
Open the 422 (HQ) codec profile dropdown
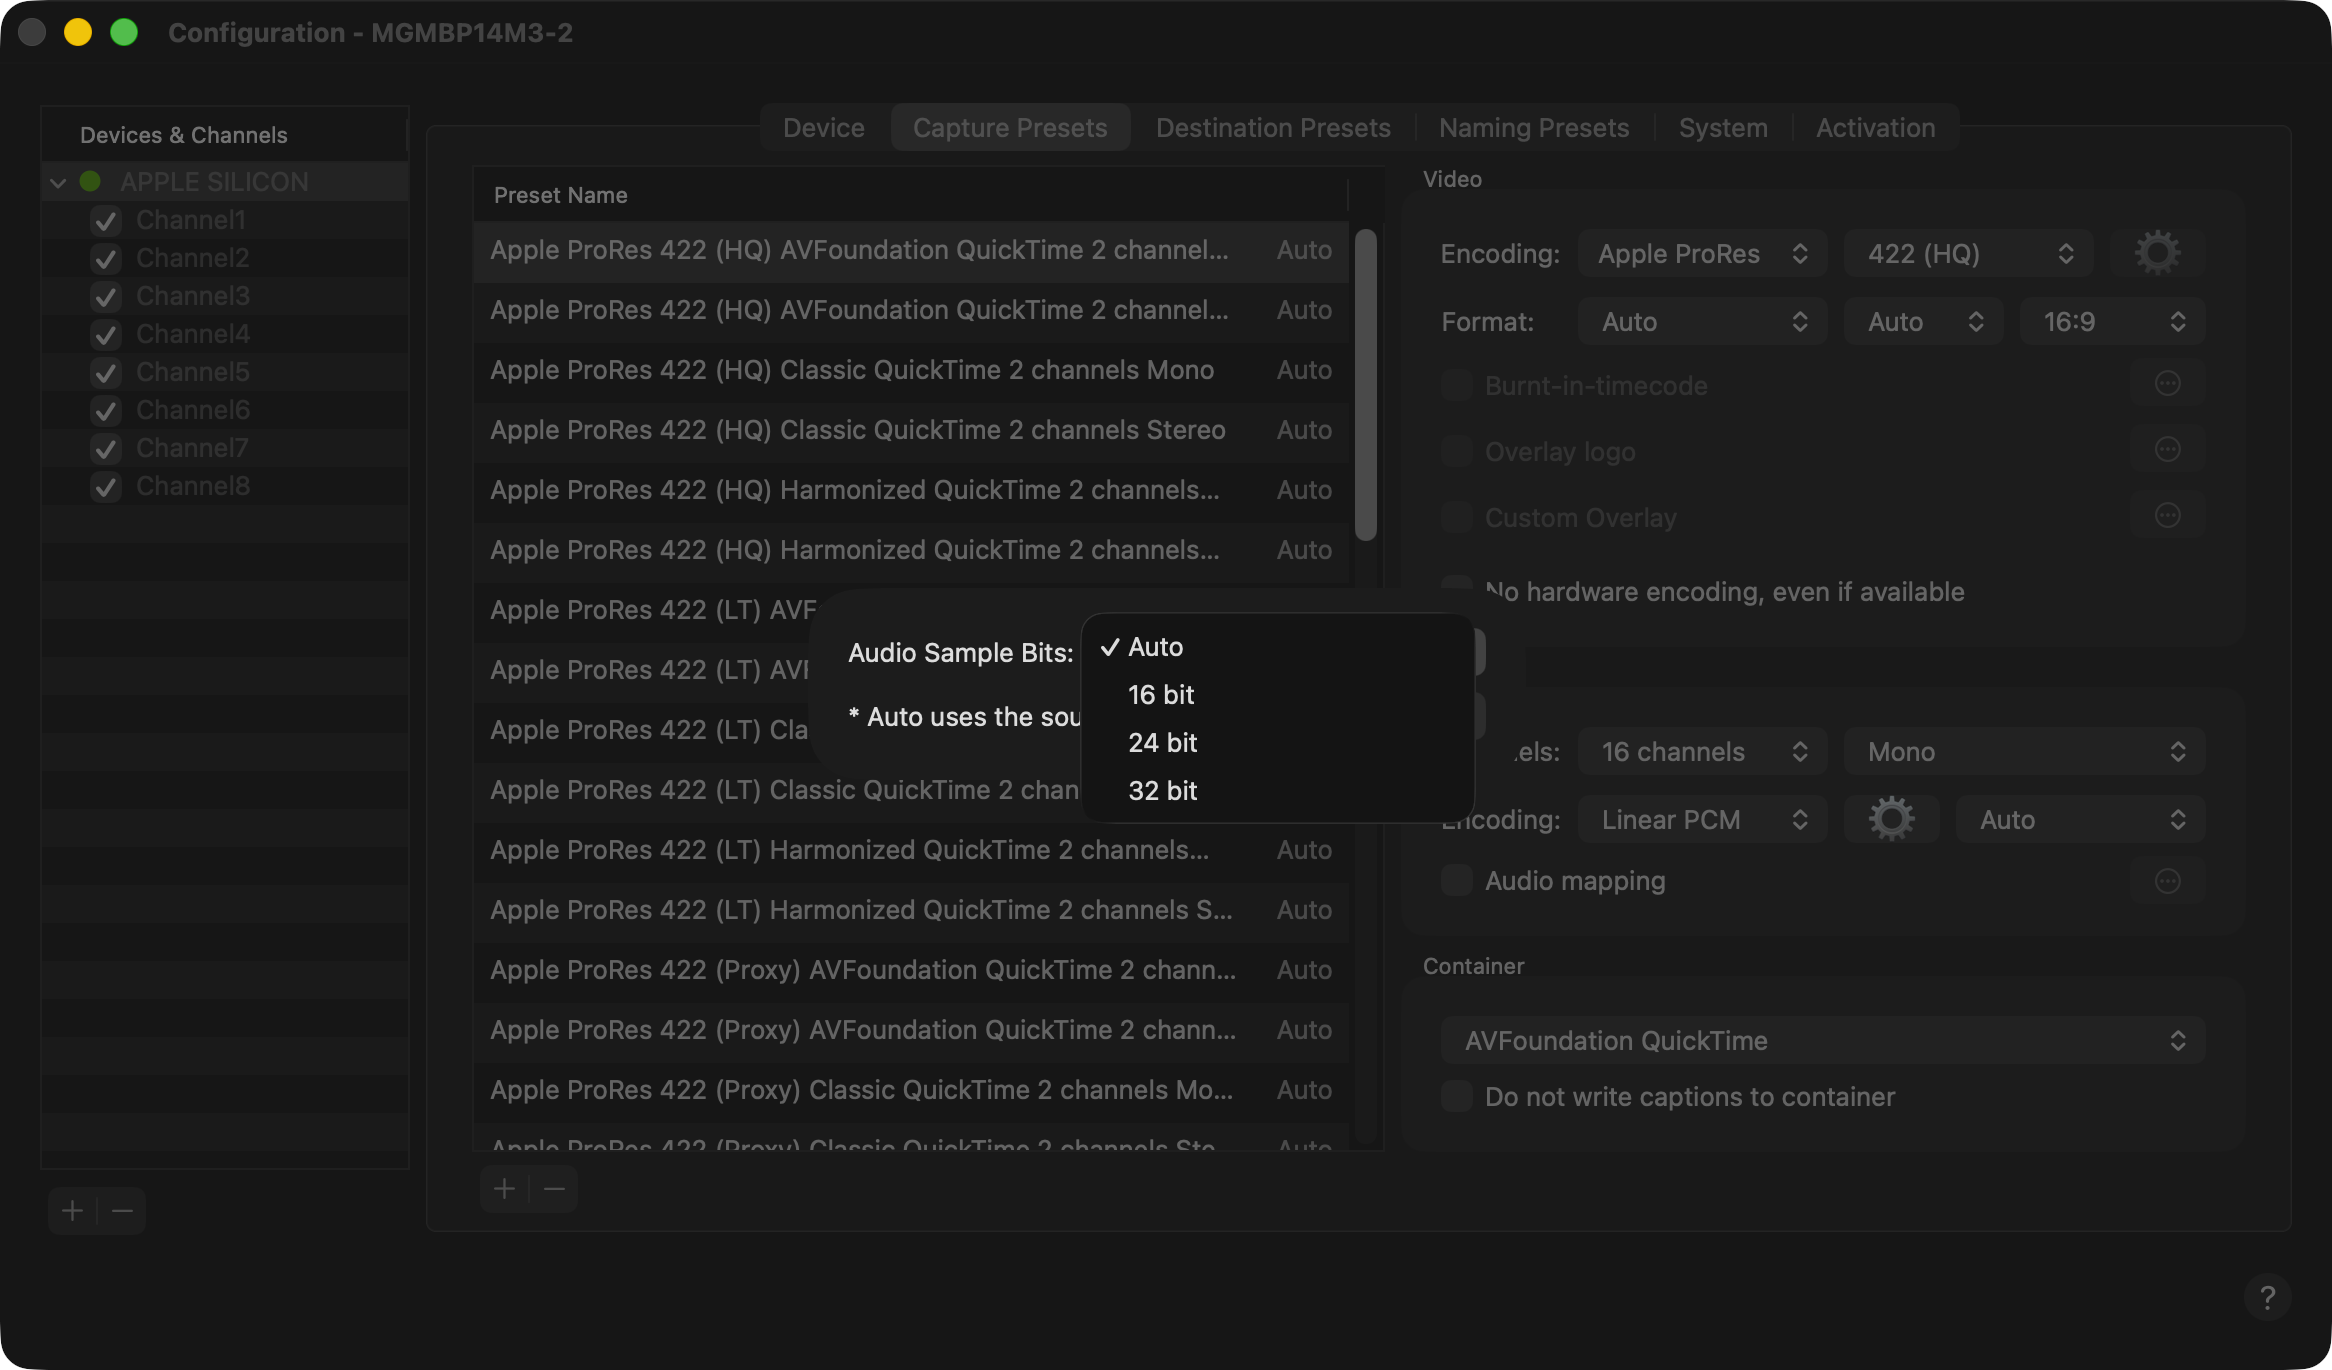(x=1968, y=253)
